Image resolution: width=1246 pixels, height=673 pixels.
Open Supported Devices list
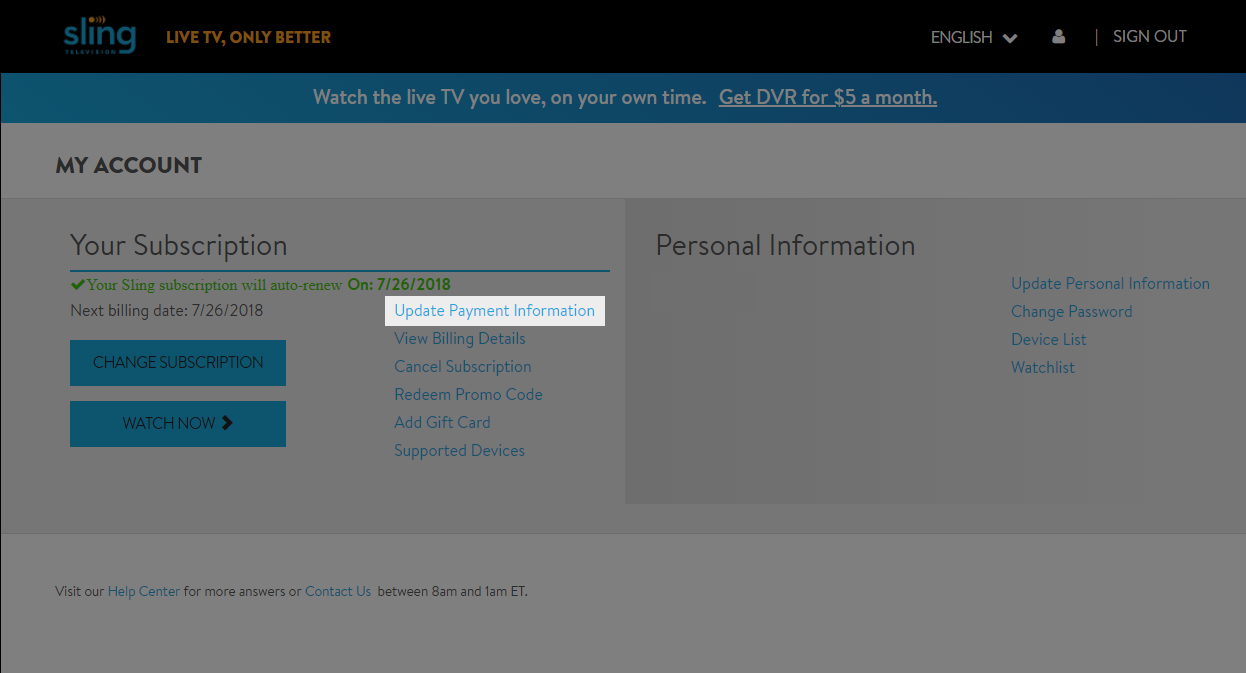(459, 451)
